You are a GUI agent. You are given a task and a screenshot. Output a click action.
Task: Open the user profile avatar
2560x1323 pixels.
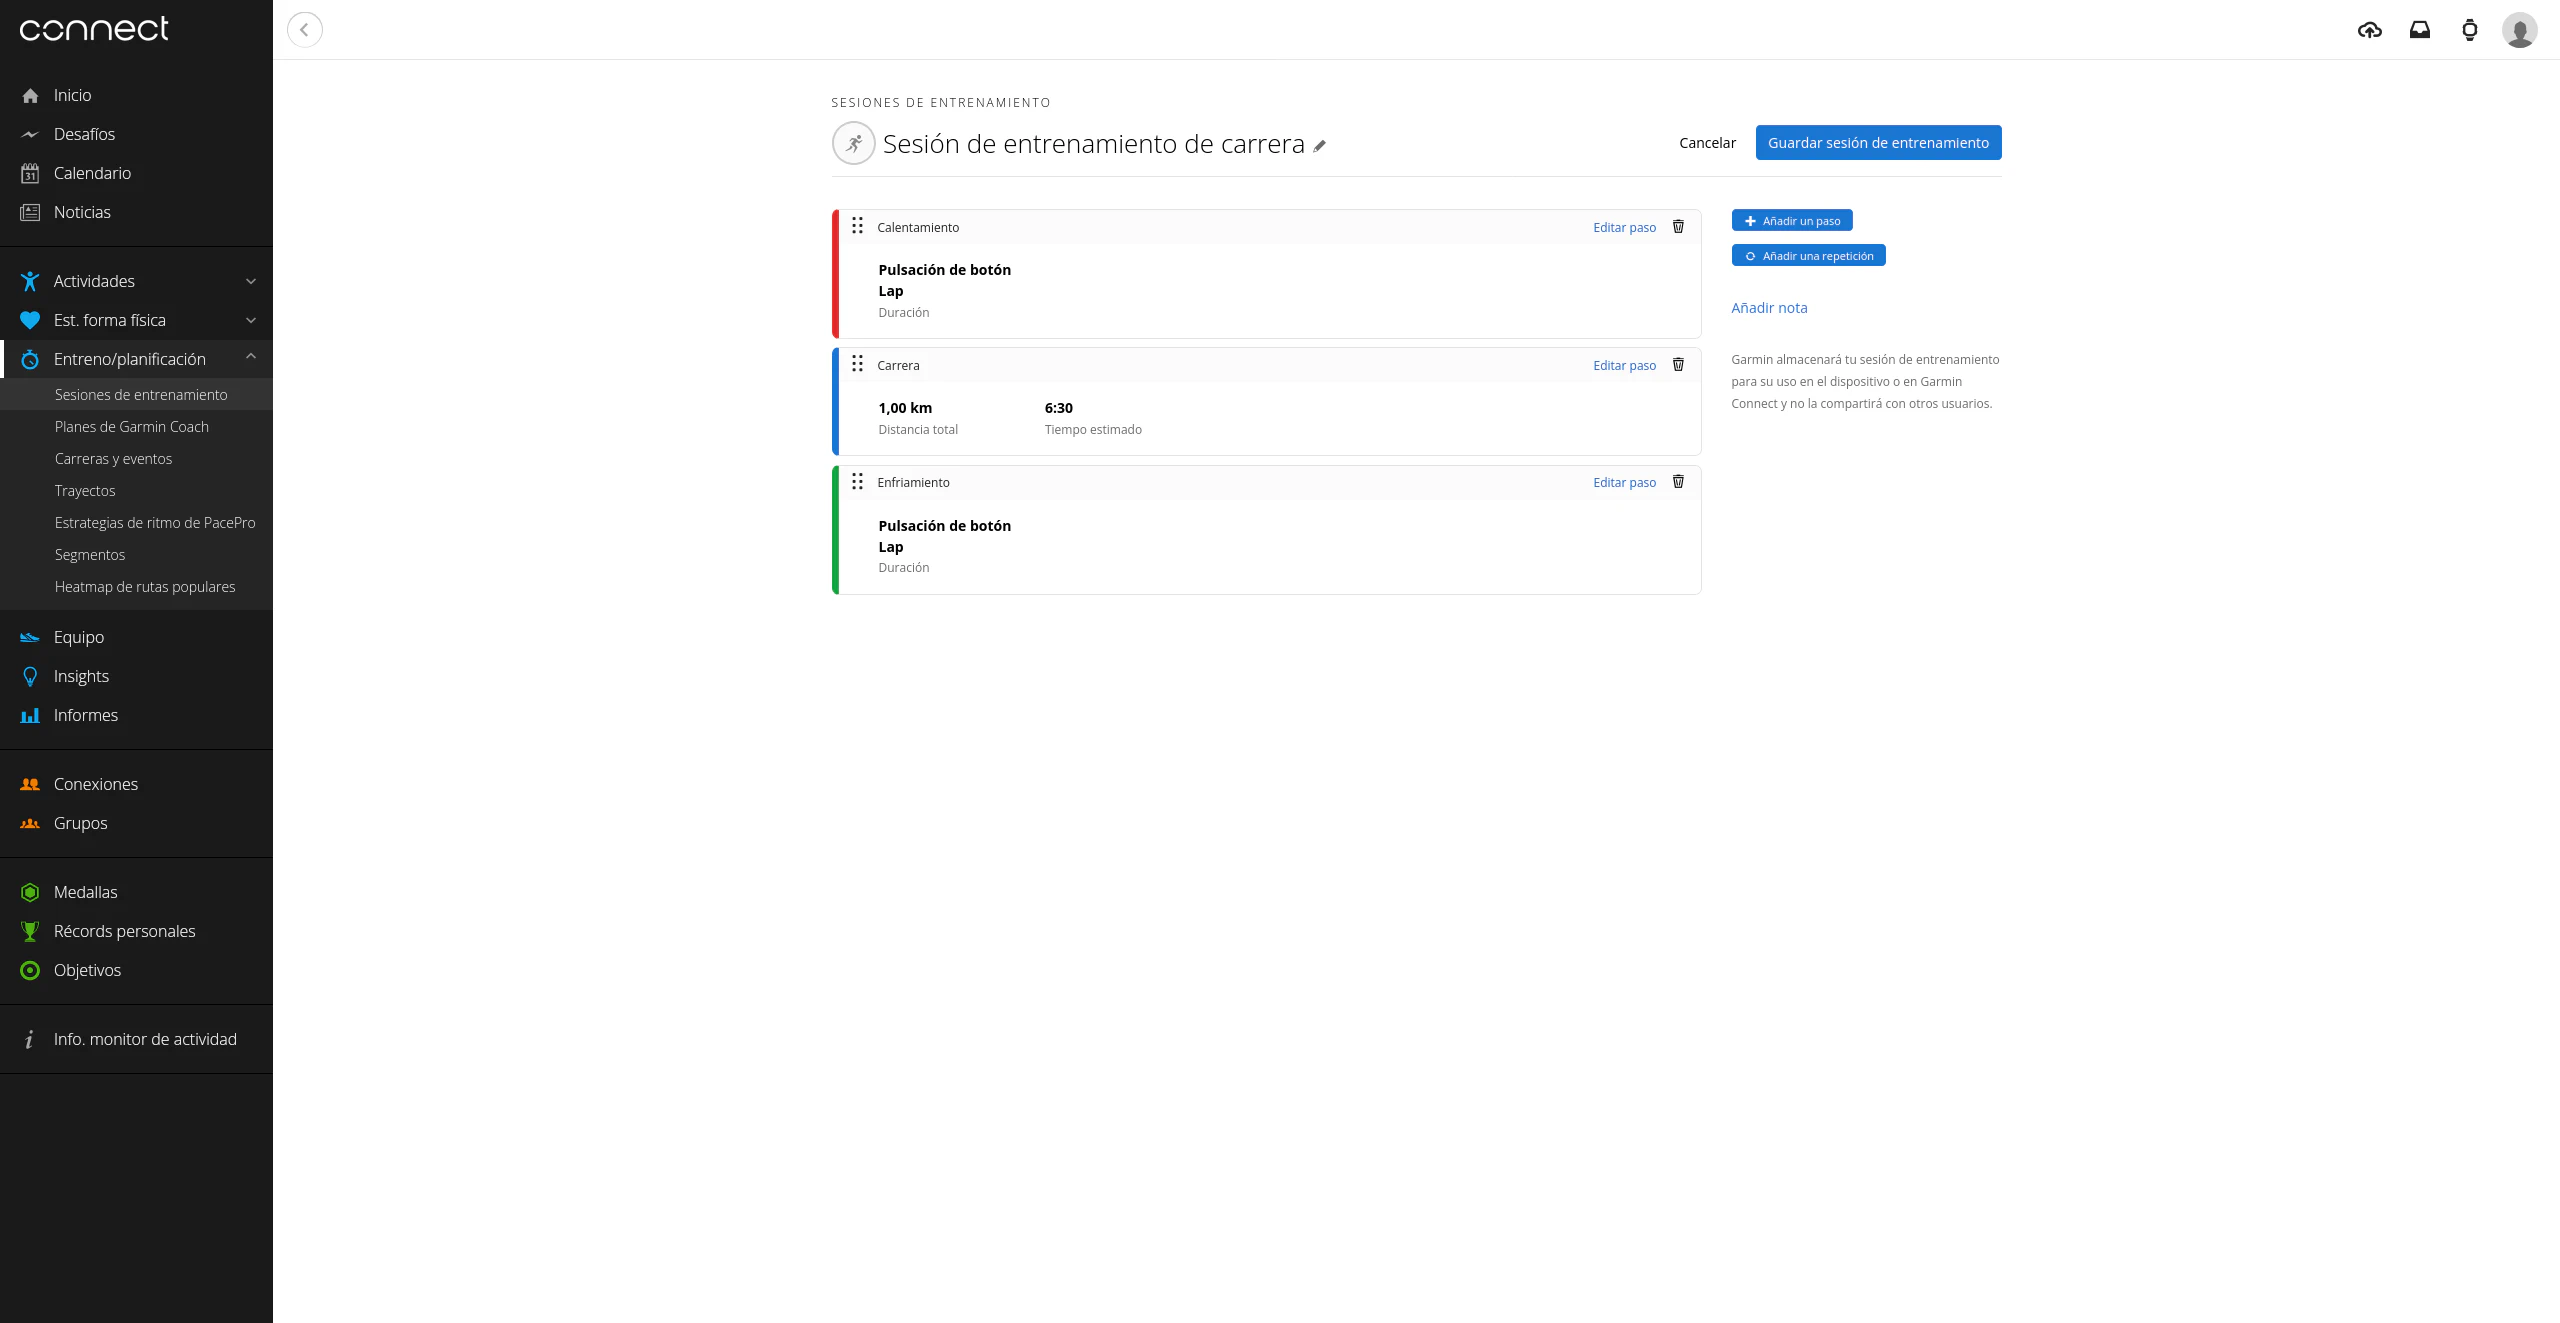tap(2519, 30)
